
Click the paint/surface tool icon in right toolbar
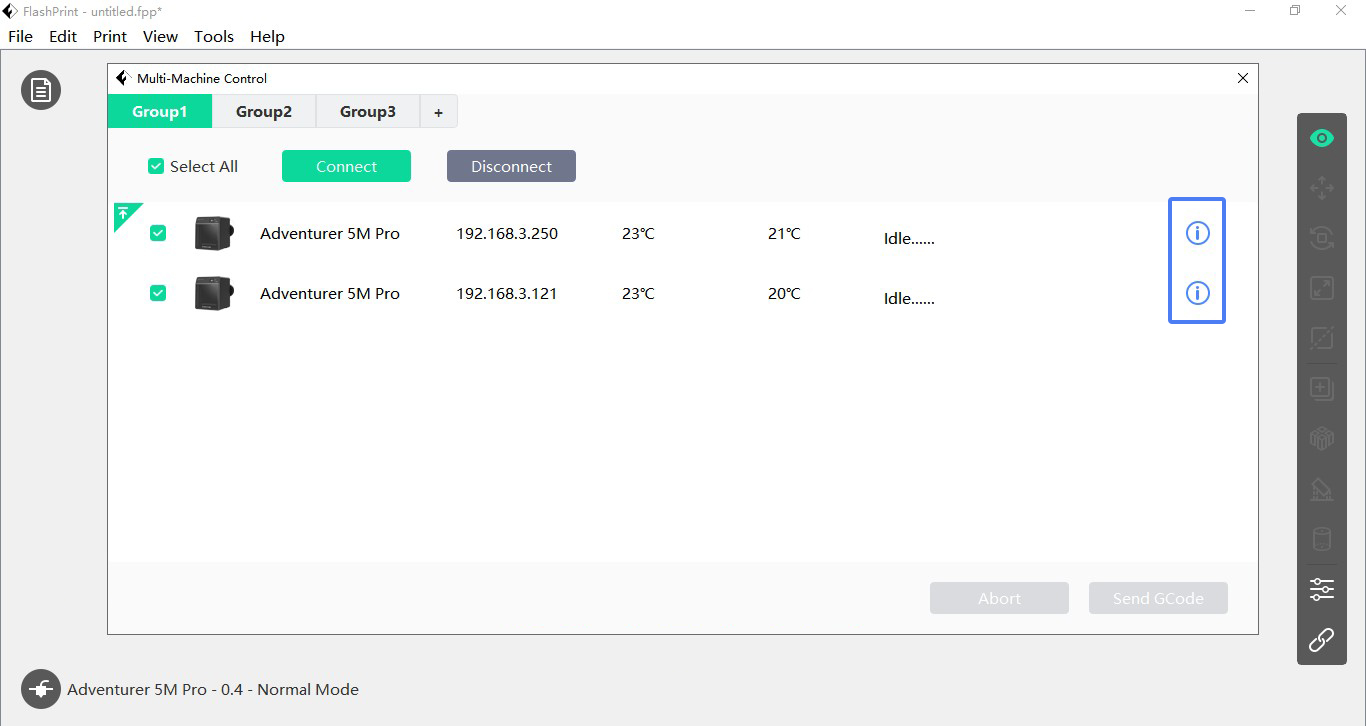click(x=1322, y=489)
